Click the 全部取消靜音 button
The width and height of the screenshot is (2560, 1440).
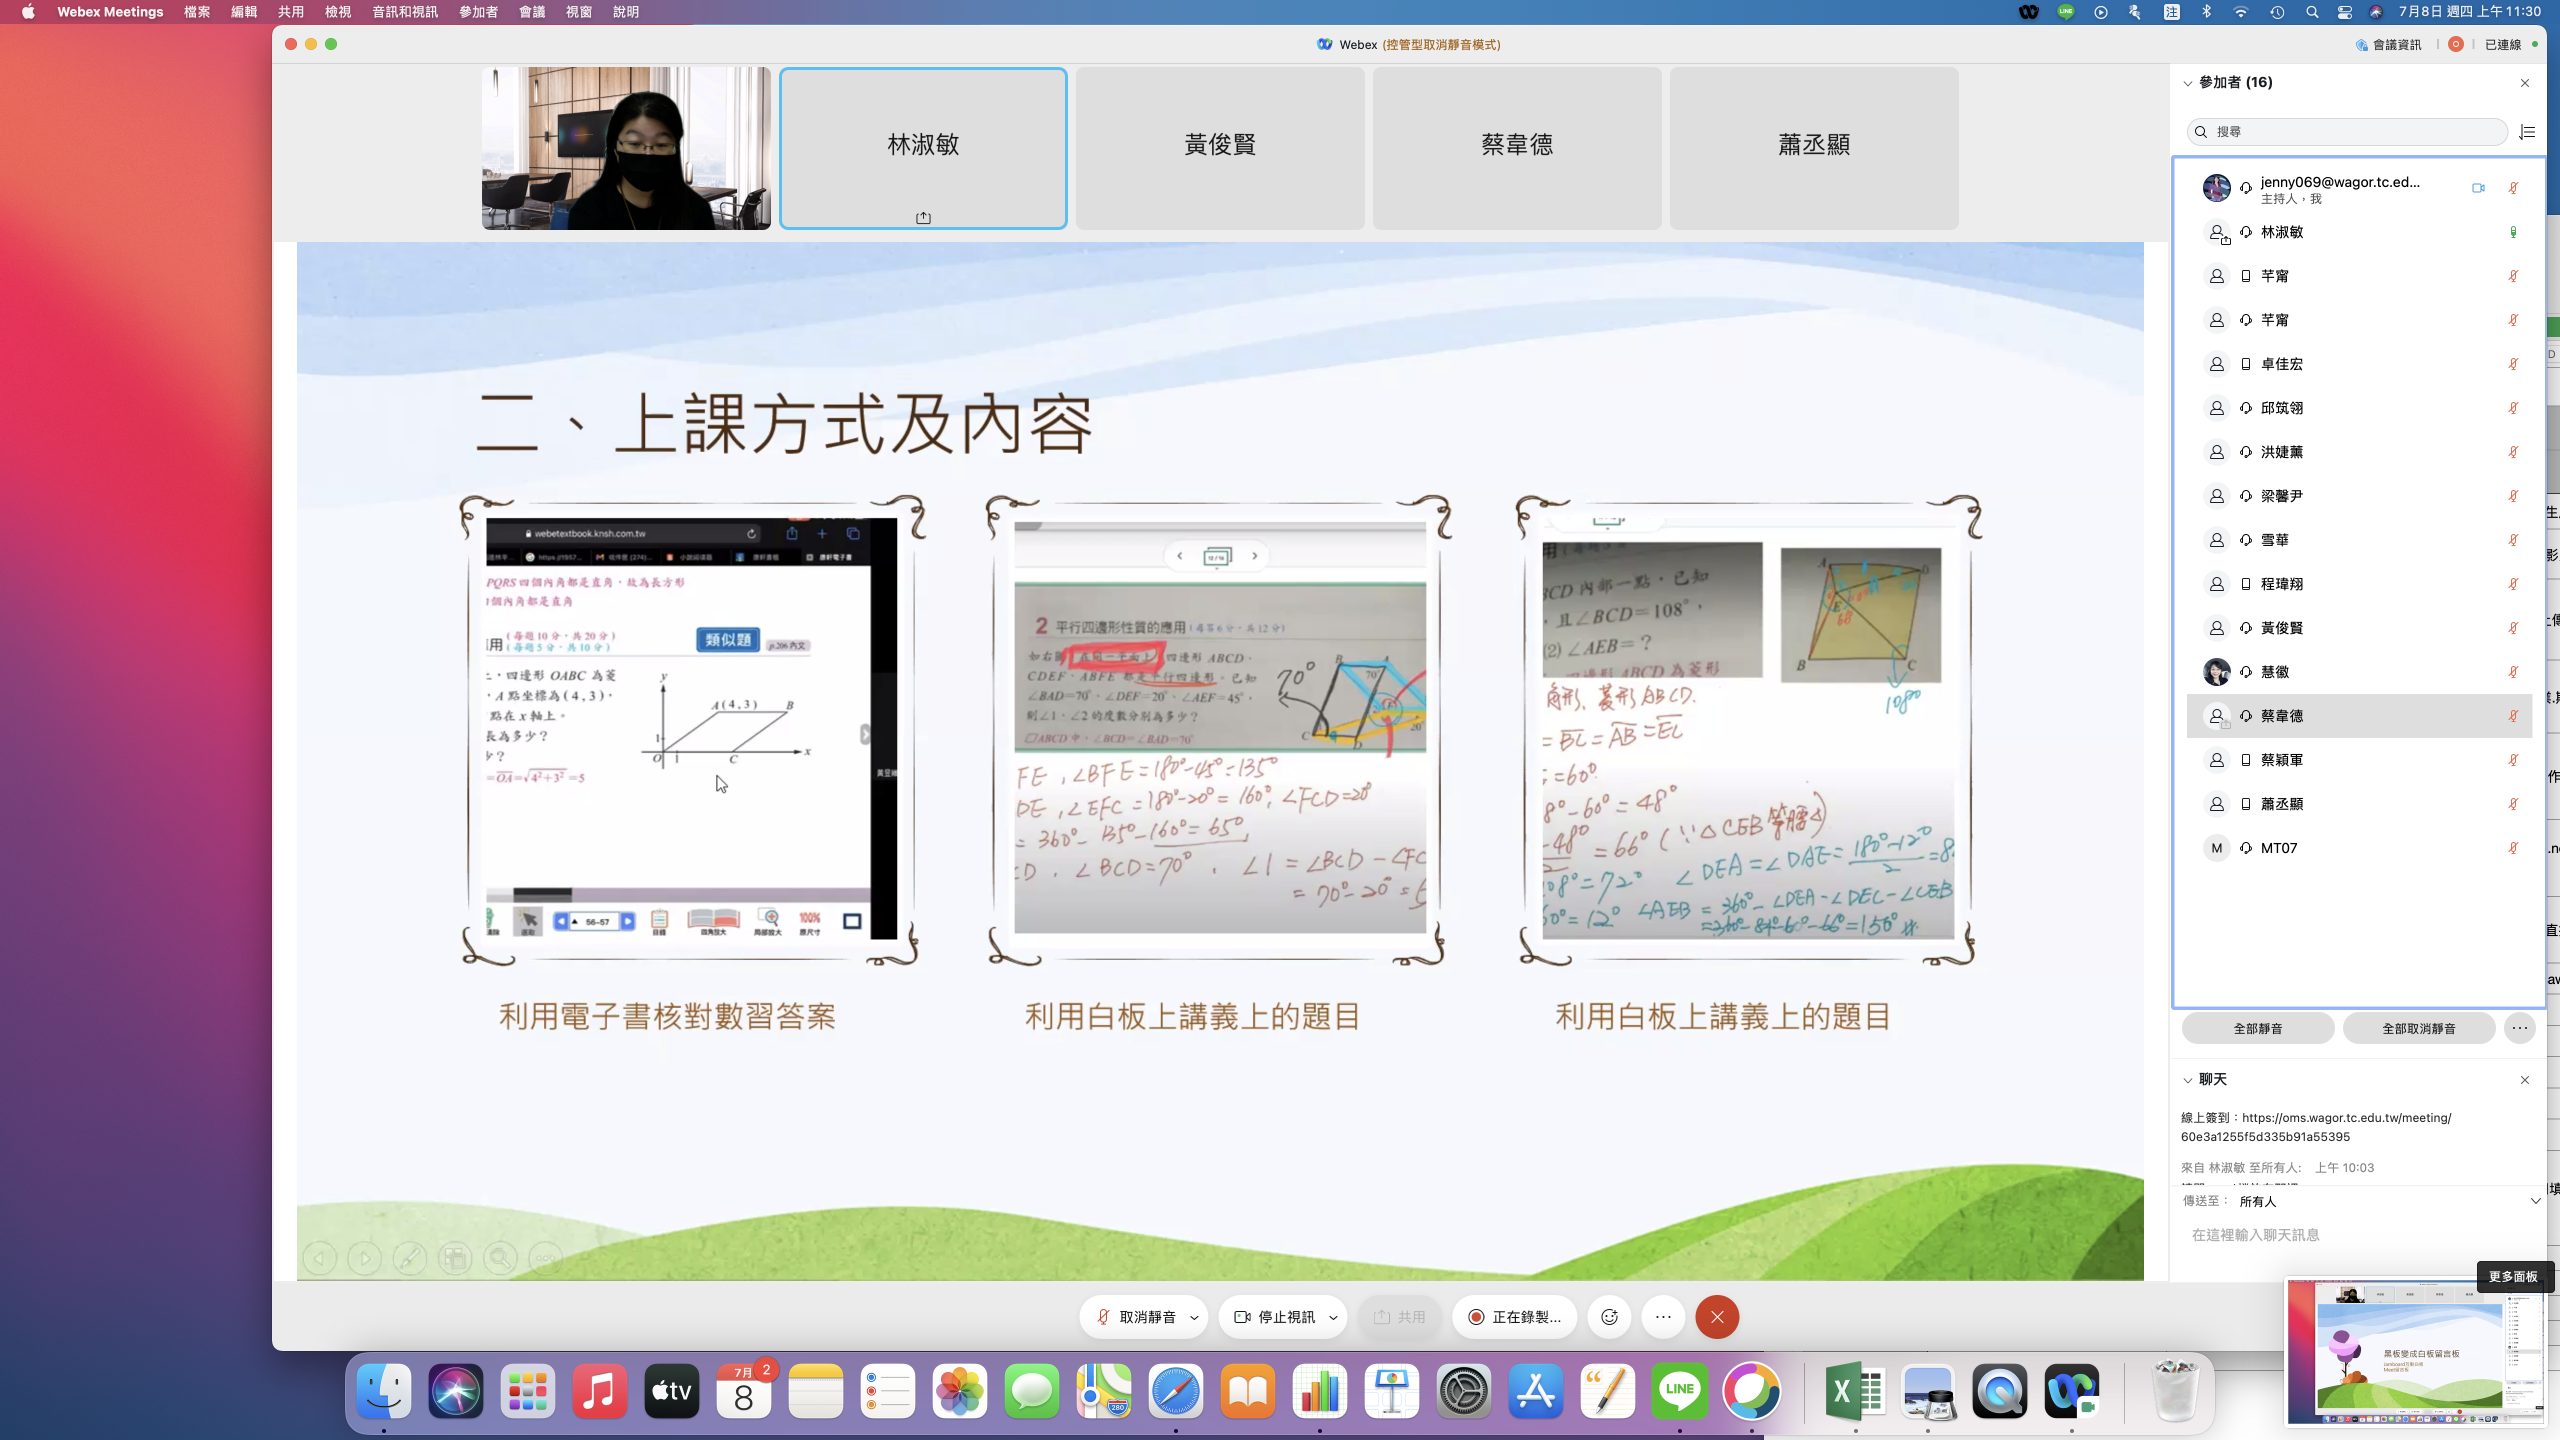pyautogui.click(x=2418, y=1028)
